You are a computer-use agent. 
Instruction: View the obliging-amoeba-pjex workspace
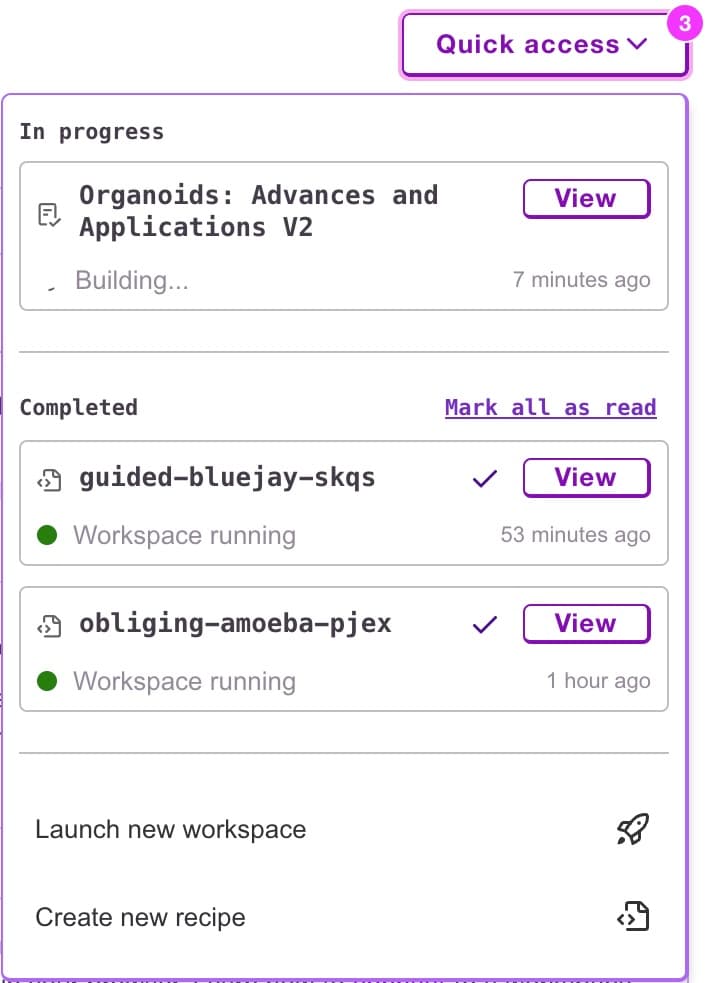586,624
